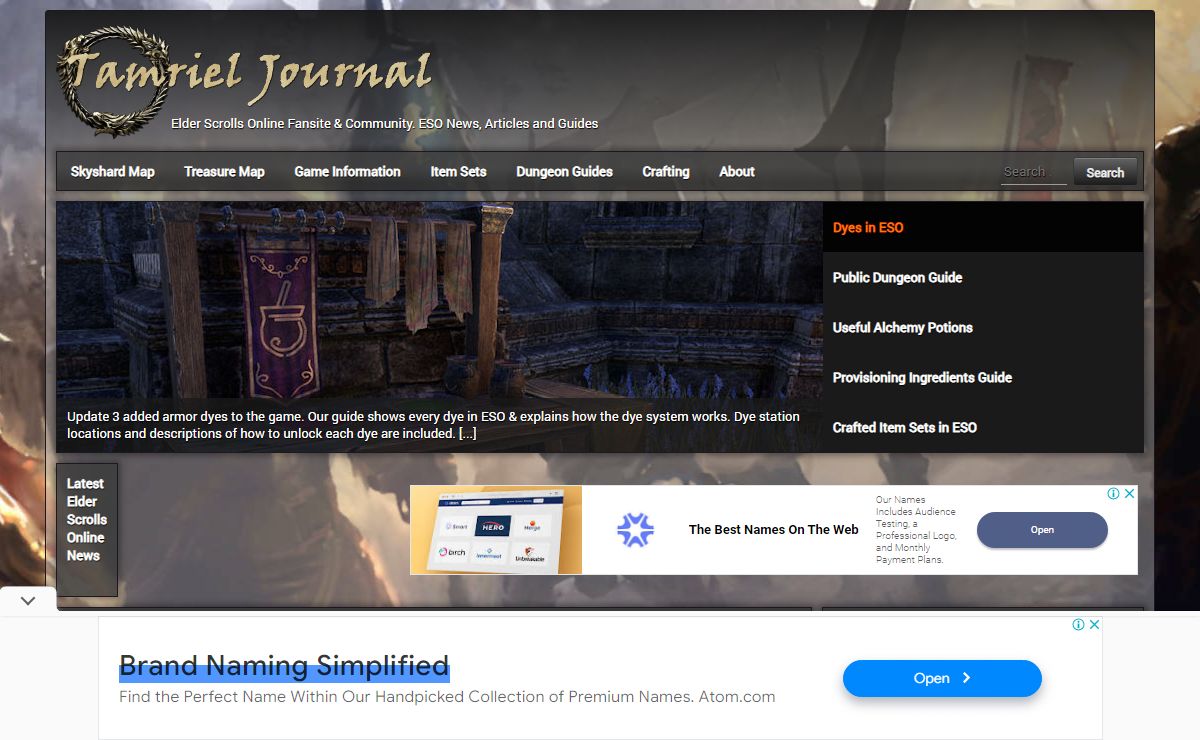Open the info icon on the bottom ad
Screen dimensions: 1200x740
tap(1078, 624)
